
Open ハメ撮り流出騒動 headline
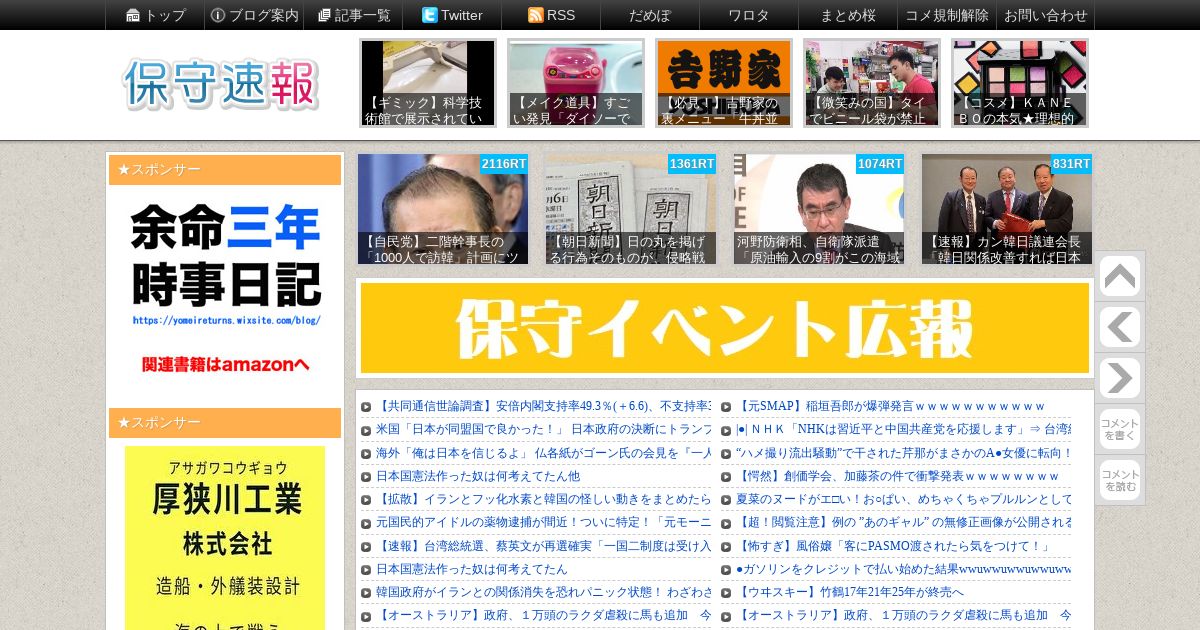(904, 453)
